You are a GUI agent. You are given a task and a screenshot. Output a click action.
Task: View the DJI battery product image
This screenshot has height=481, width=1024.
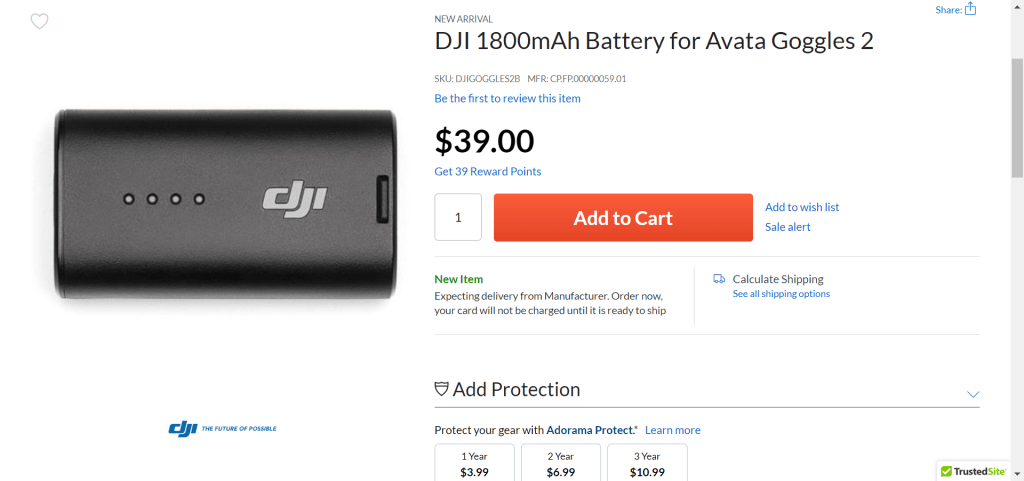point(225,203)
